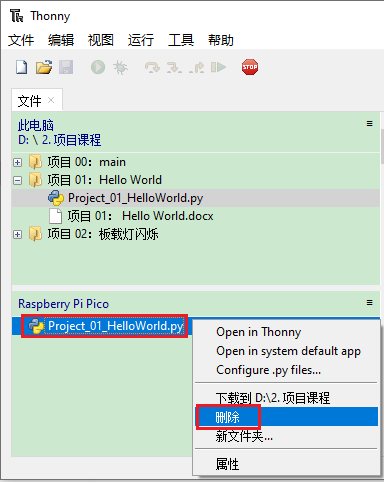Image resolution: width=385 pixels, height=483 pixels.
Task: Click the 2. 项目课程 path segment
Action: pos(71,140)
